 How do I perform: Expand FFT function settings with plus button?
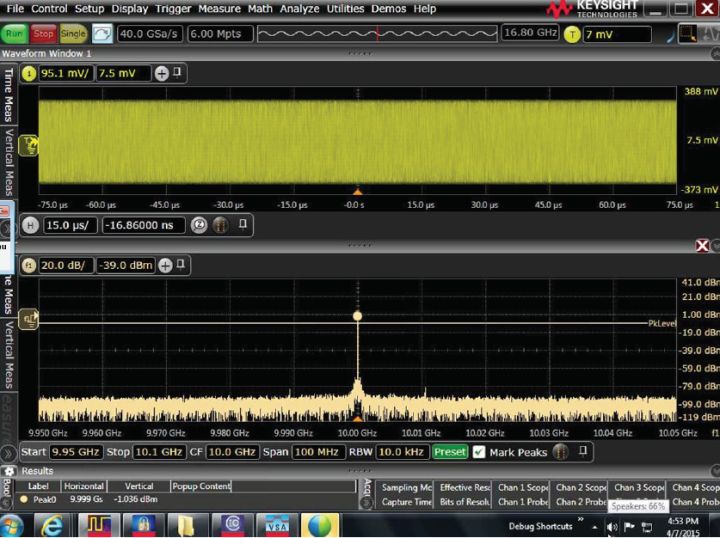(165, 265)
